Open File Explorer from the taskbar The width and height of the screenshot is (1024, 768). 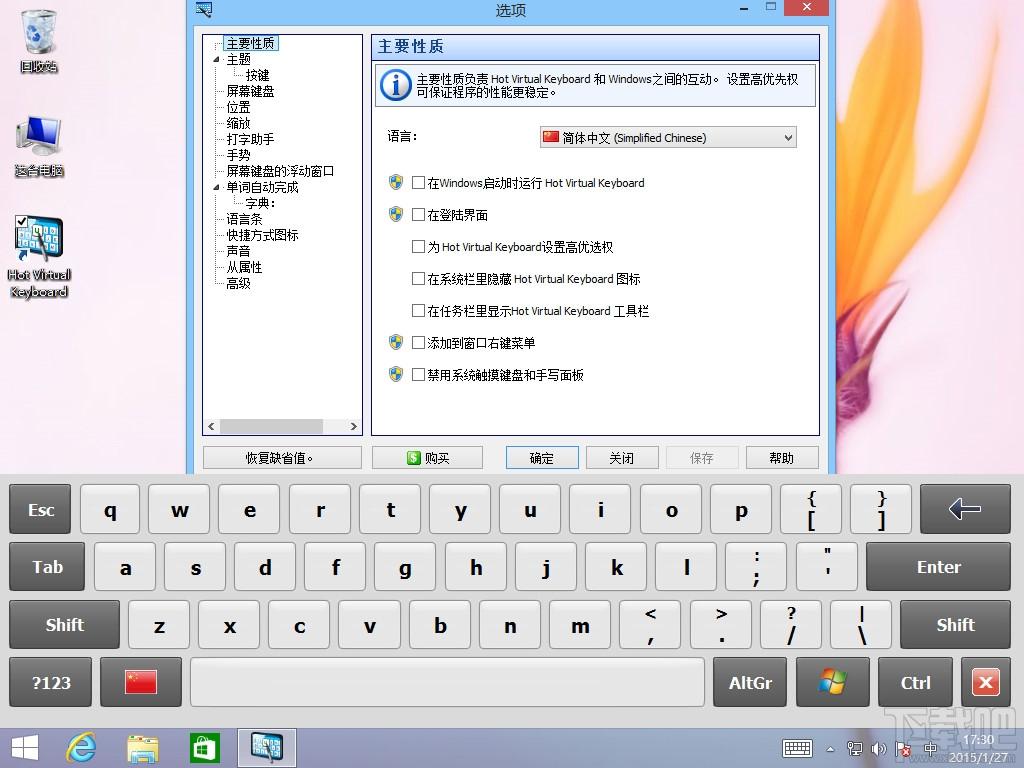142,748
